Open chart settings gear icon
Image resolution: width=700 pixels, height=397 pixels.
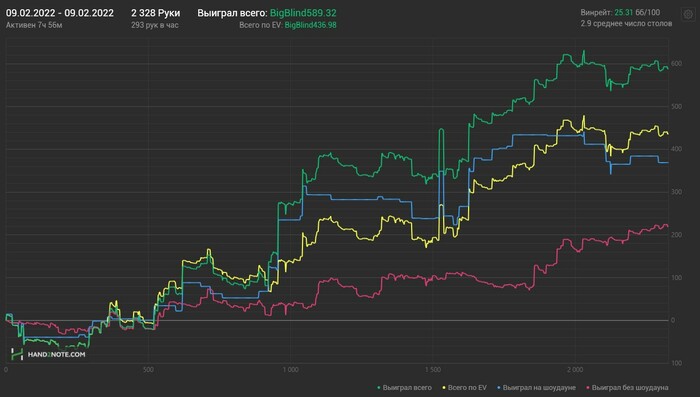pos(688,14)
